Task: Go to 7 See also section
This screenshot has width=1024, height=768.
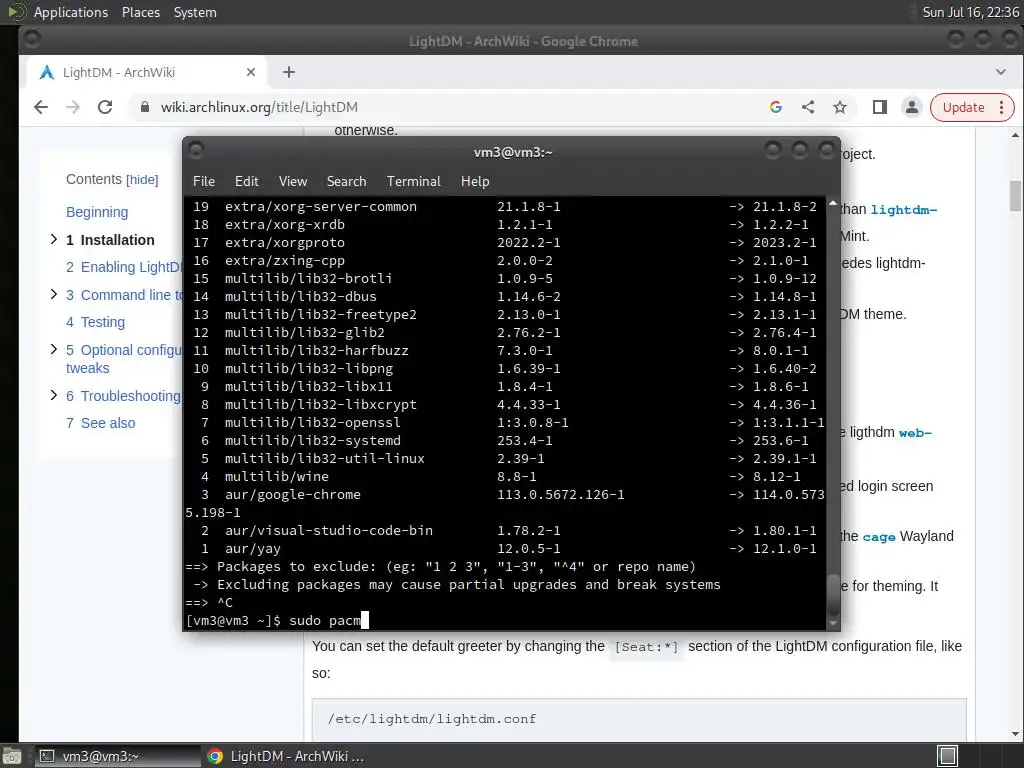Action: click(101, 423)
